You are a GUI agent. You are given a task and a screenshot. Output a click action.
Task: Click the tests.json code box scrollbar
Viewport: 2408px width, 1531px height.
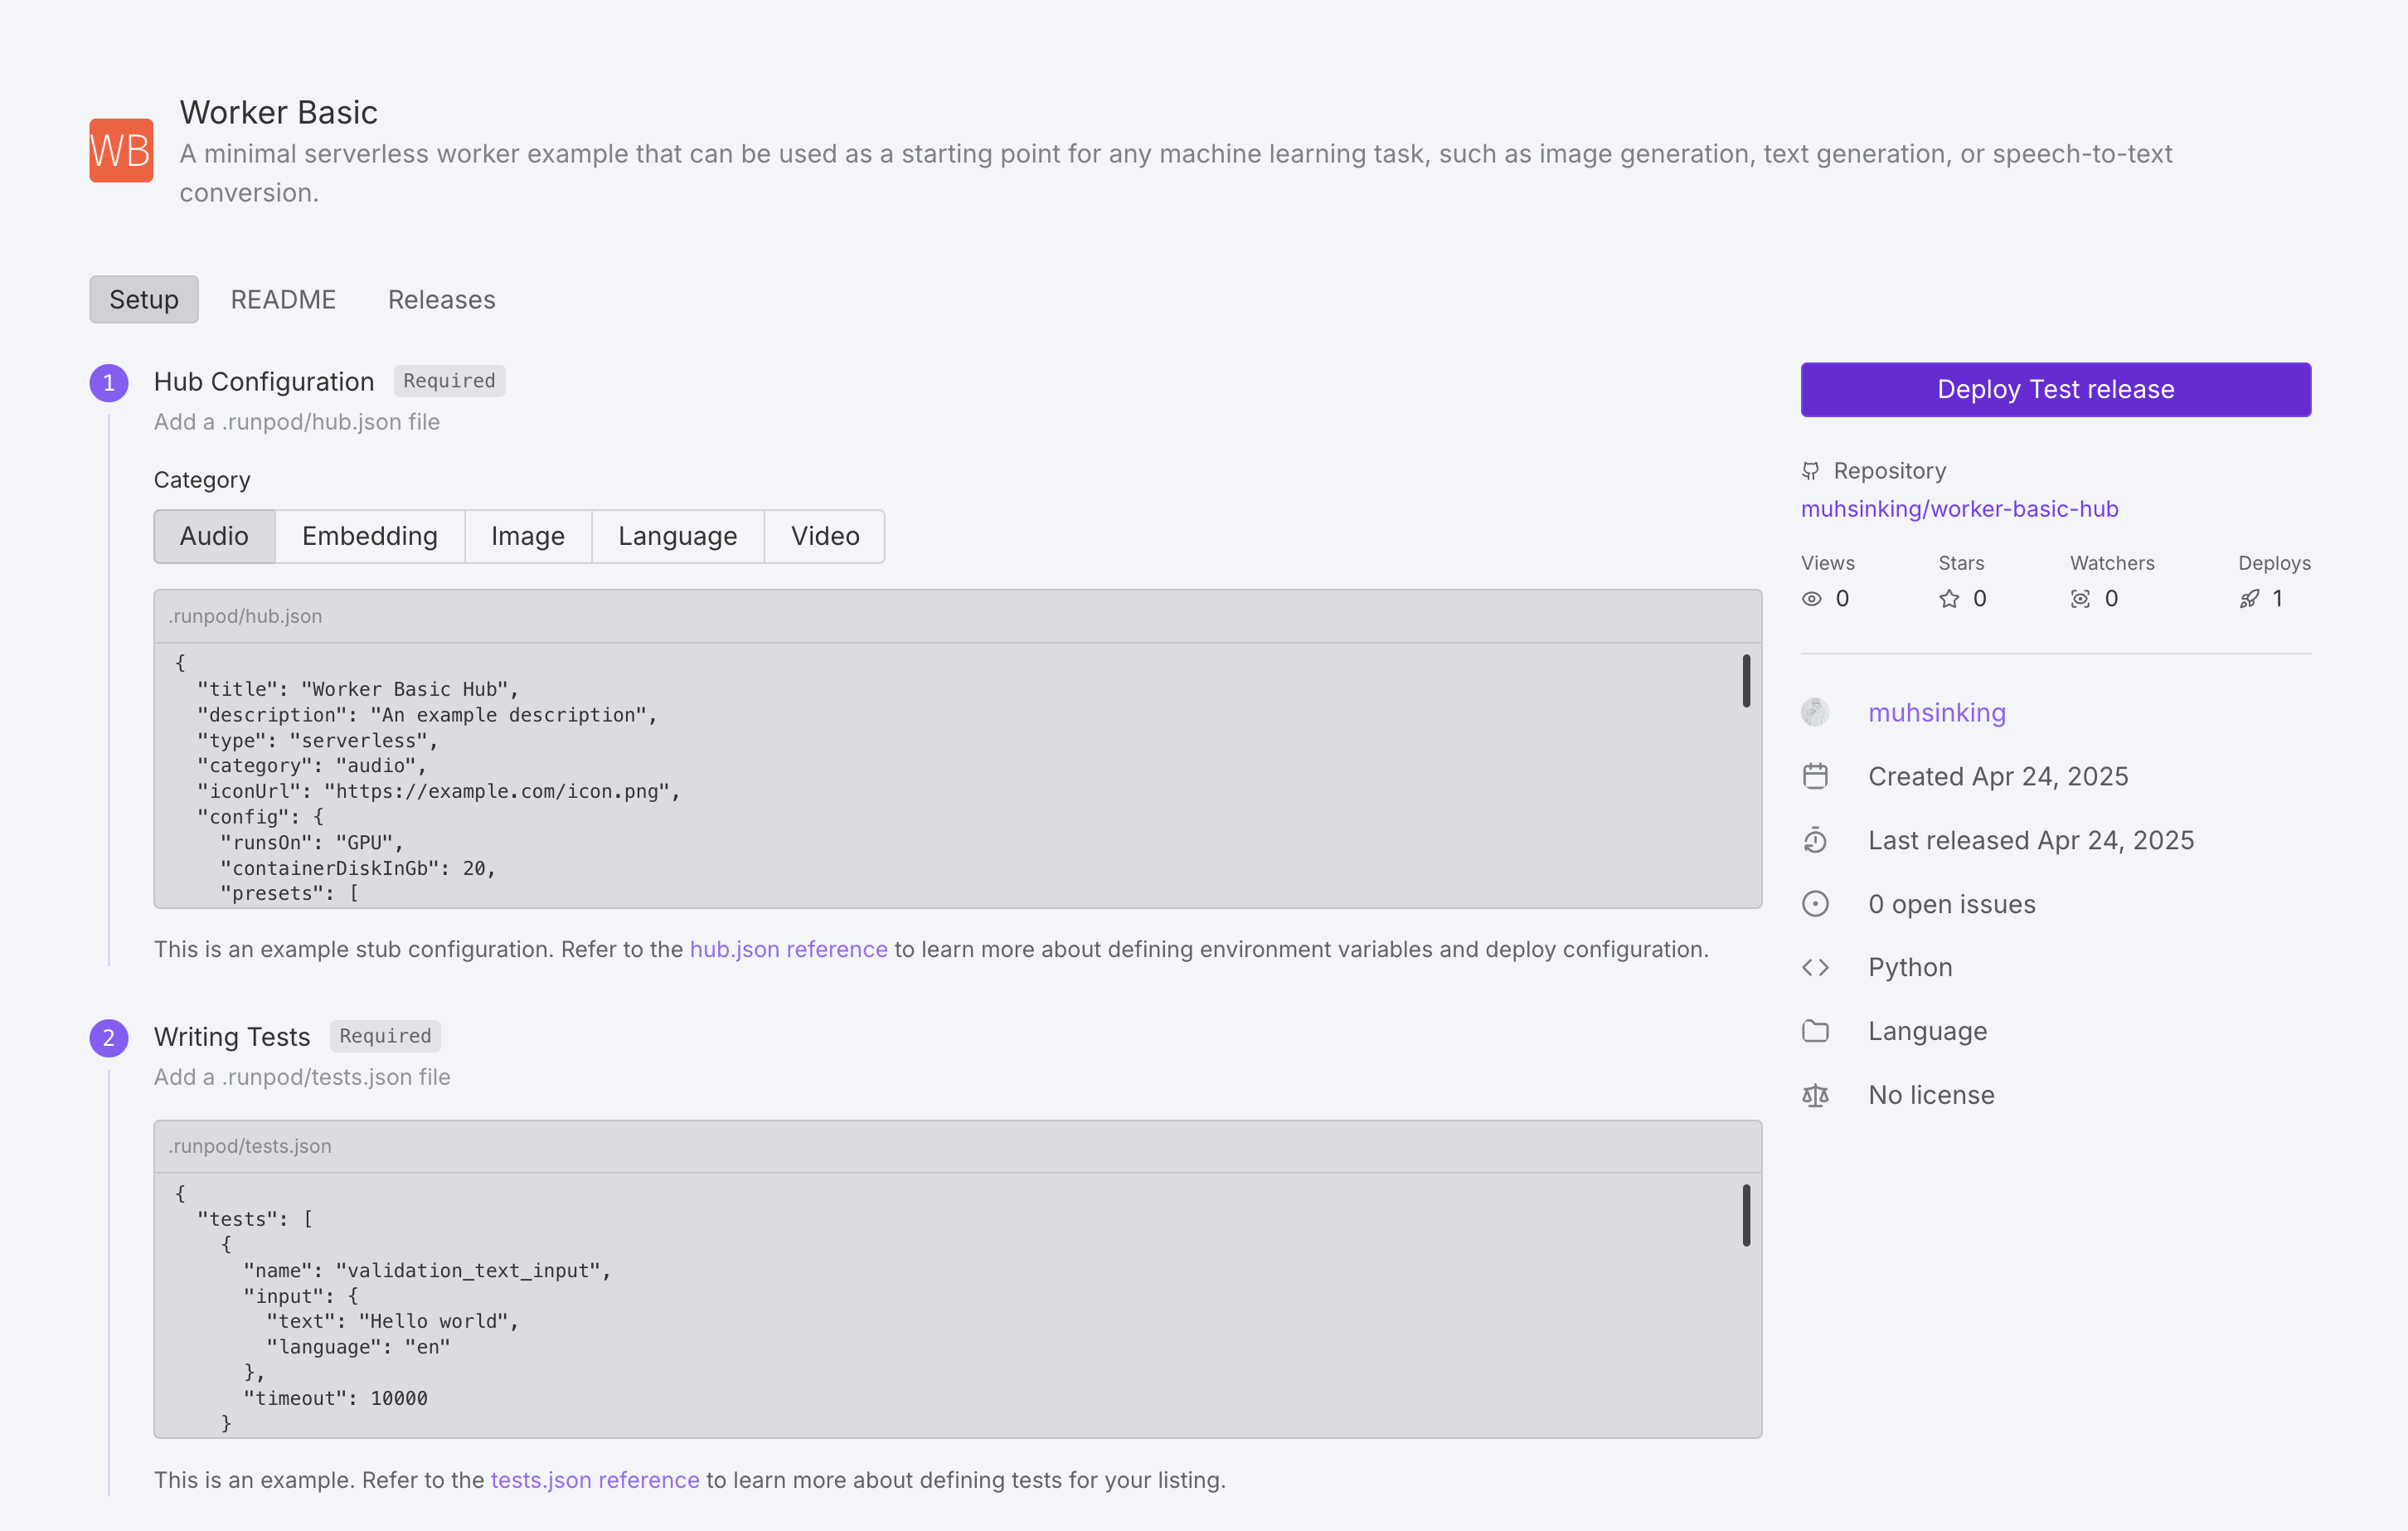click(x=1746, y=1215)
